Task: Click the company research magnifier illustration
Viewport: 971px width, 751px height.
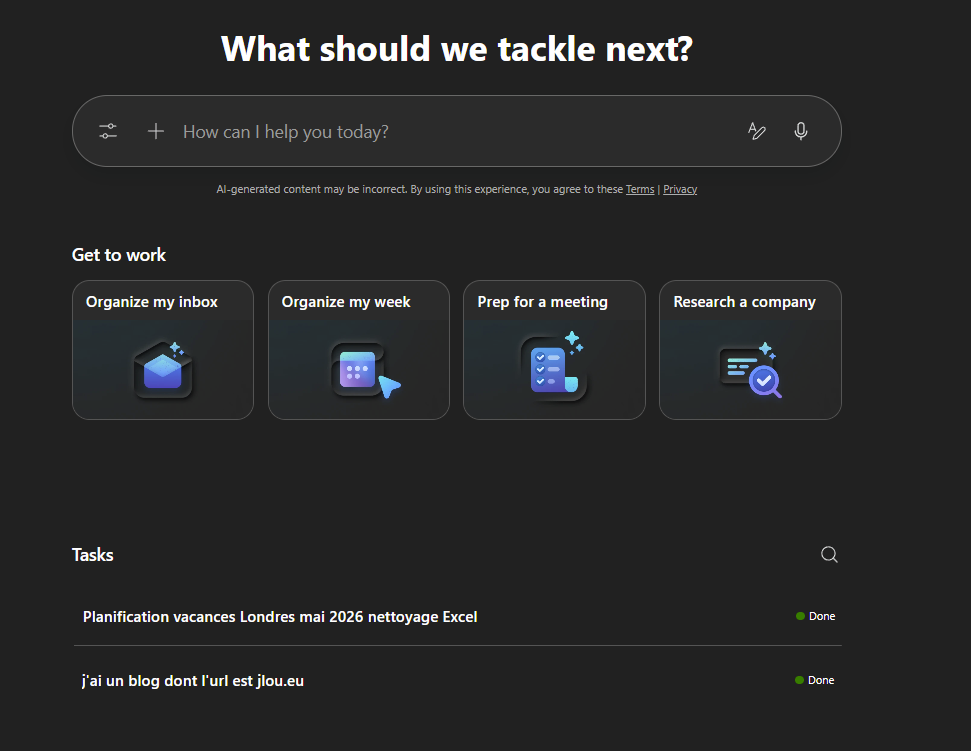Action: (x=750, y=369)
